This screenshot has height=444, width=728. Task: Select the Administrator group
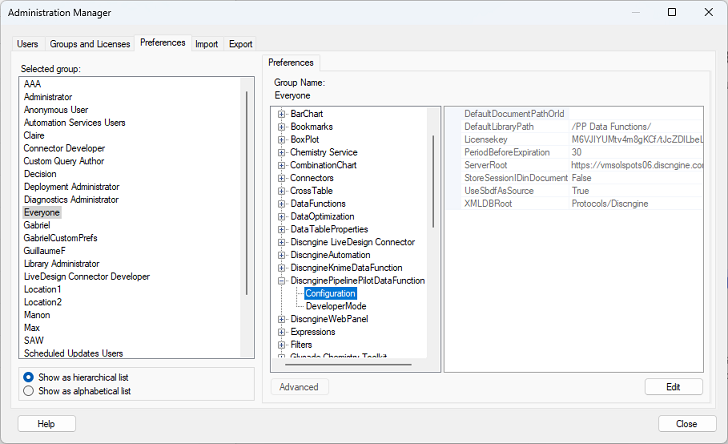[48, 97]
